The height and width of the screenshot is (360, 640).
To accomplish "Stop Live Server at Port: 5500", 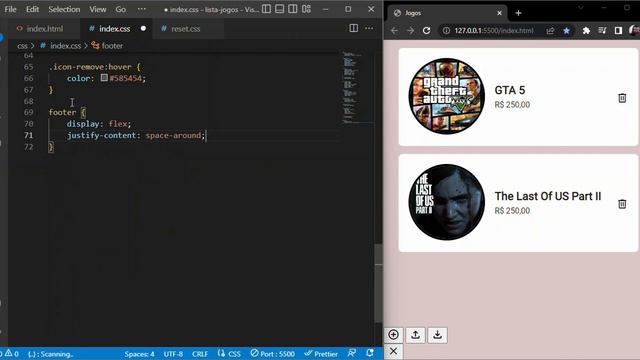I will pyautogui.click(x=272, y=353).
